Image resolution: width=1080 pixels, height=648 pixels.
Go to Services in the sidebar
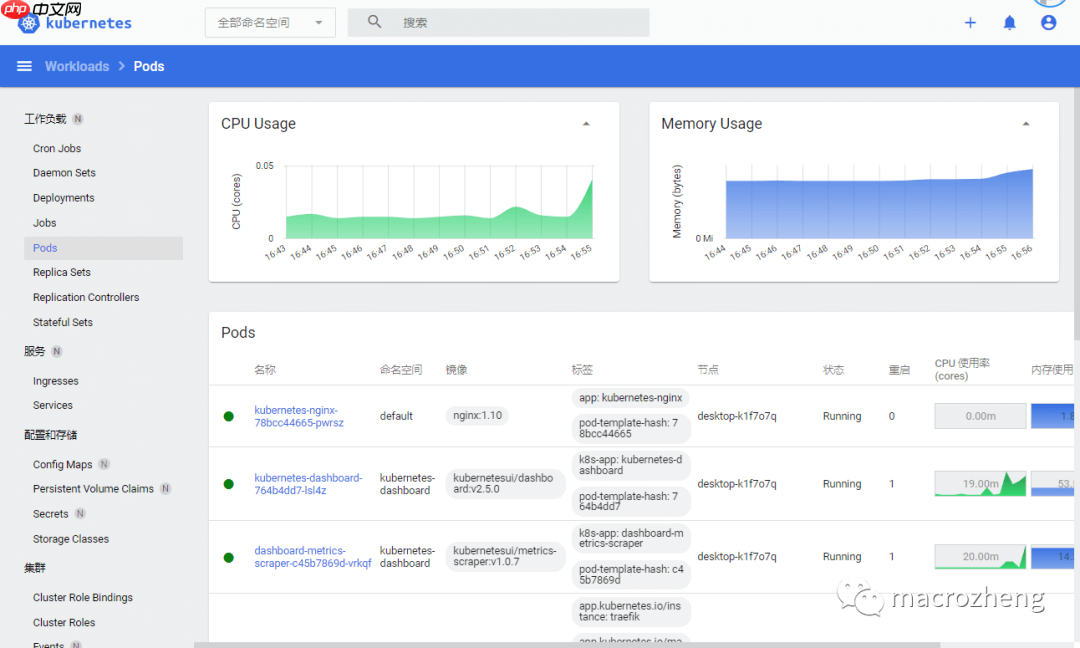(52, 405)
